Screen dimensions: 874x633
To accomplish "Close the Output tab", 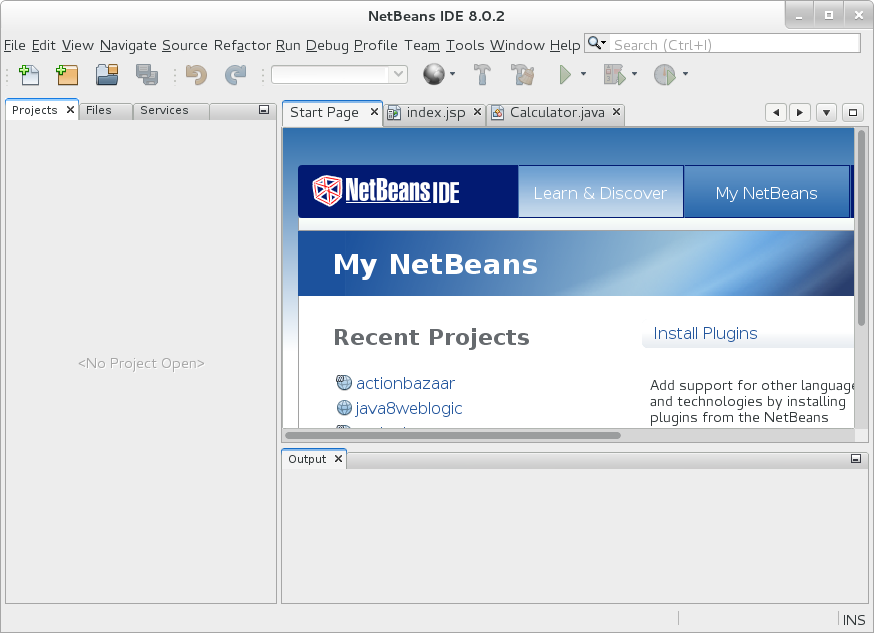I will [338, 459].
